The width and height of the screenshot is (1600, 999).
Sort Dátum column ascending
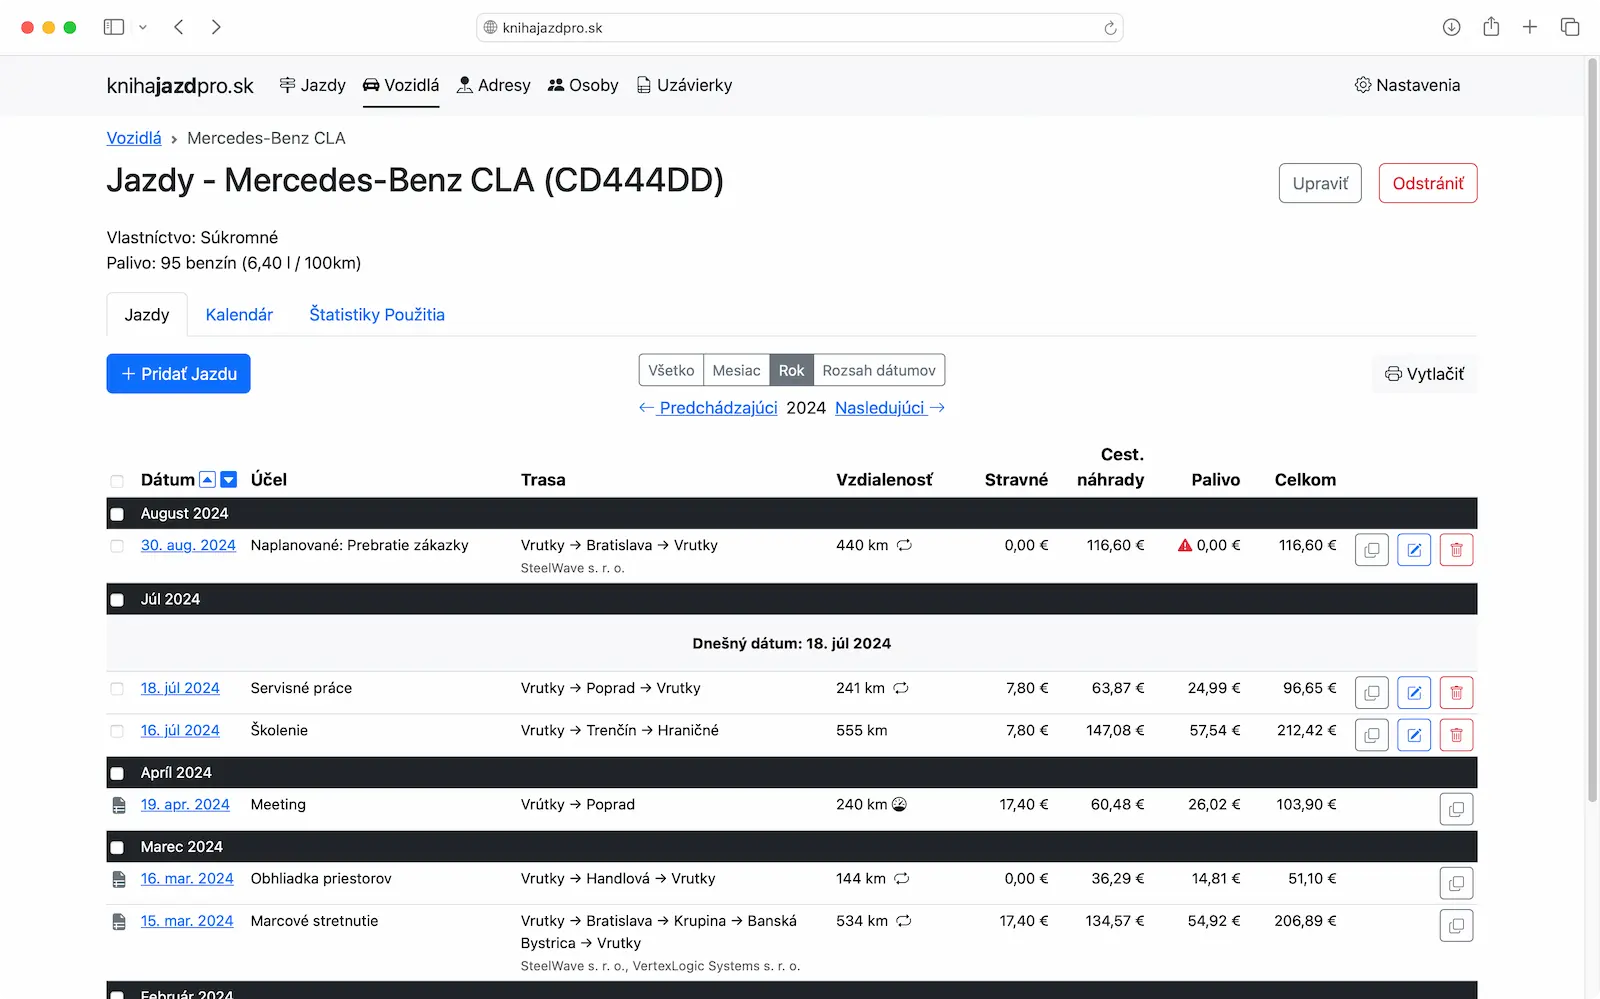coord(207,480)
